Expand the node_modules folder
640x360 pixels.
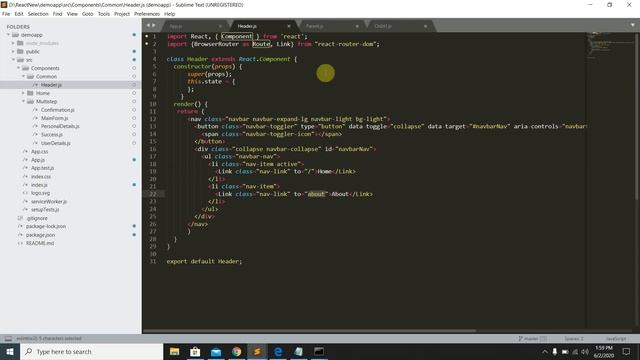click(x=13, y=43)
